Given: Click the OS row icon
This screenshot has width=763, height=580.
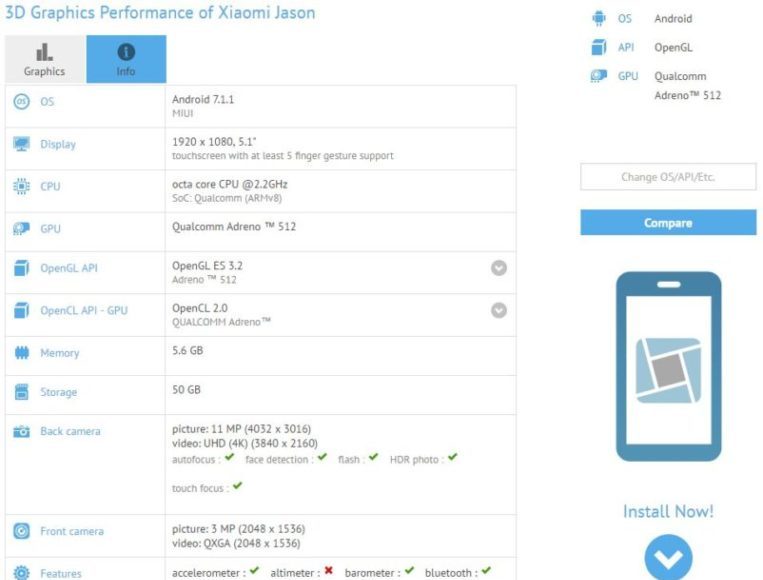Looking at the screenshot, I should 21,102.
